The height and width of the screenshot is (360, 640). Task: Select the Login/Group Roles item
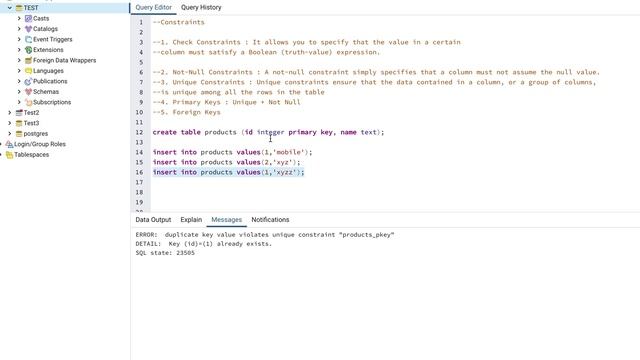pyautogui.click(x=40, y=144)
